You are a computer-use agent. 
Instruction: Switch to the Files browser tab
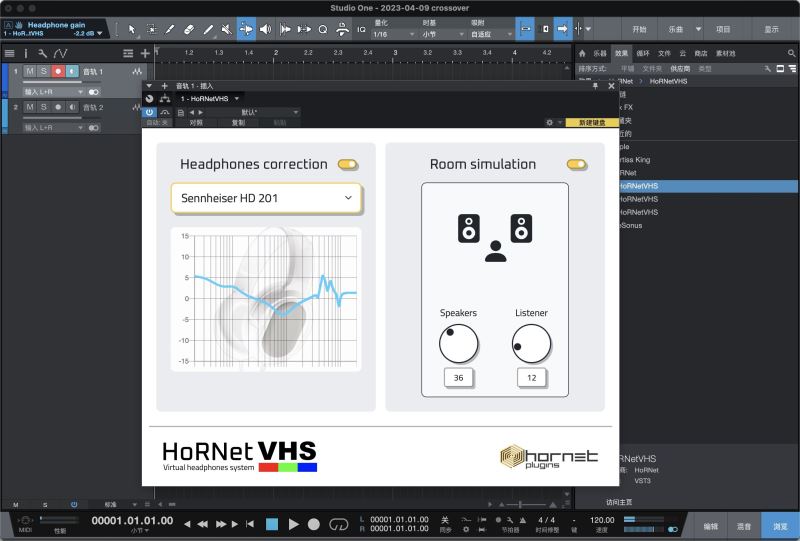[664, 53]
